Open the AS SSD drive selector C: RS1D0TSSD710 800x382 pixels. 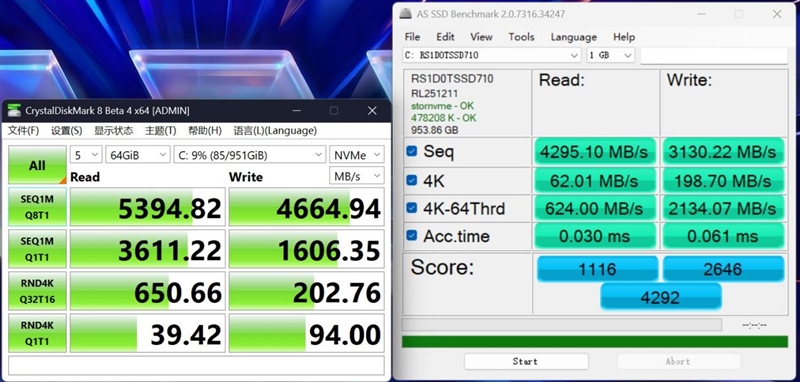pos(492,55)
